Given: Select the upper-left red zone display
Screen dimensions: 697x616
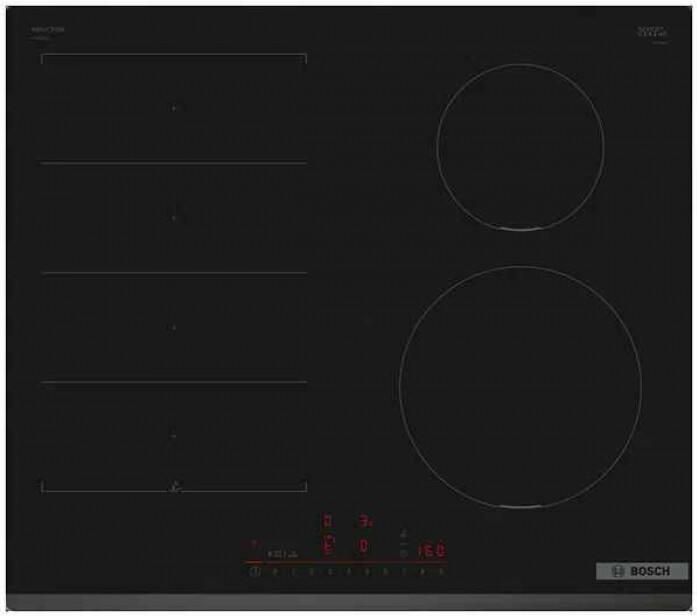Looking at the screenshot, I should [328, 520].
